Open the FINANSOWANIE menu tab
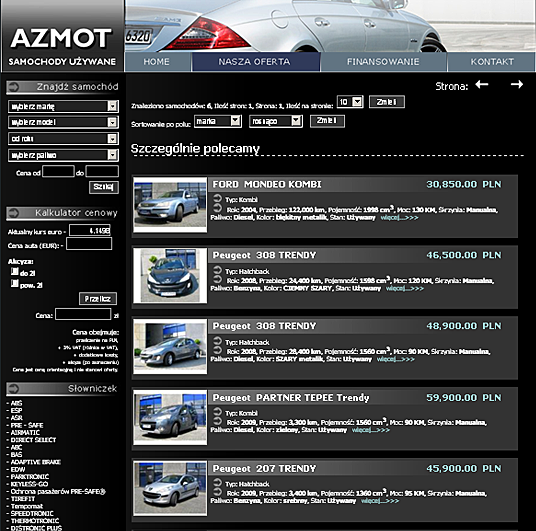 tap(383, 62)
